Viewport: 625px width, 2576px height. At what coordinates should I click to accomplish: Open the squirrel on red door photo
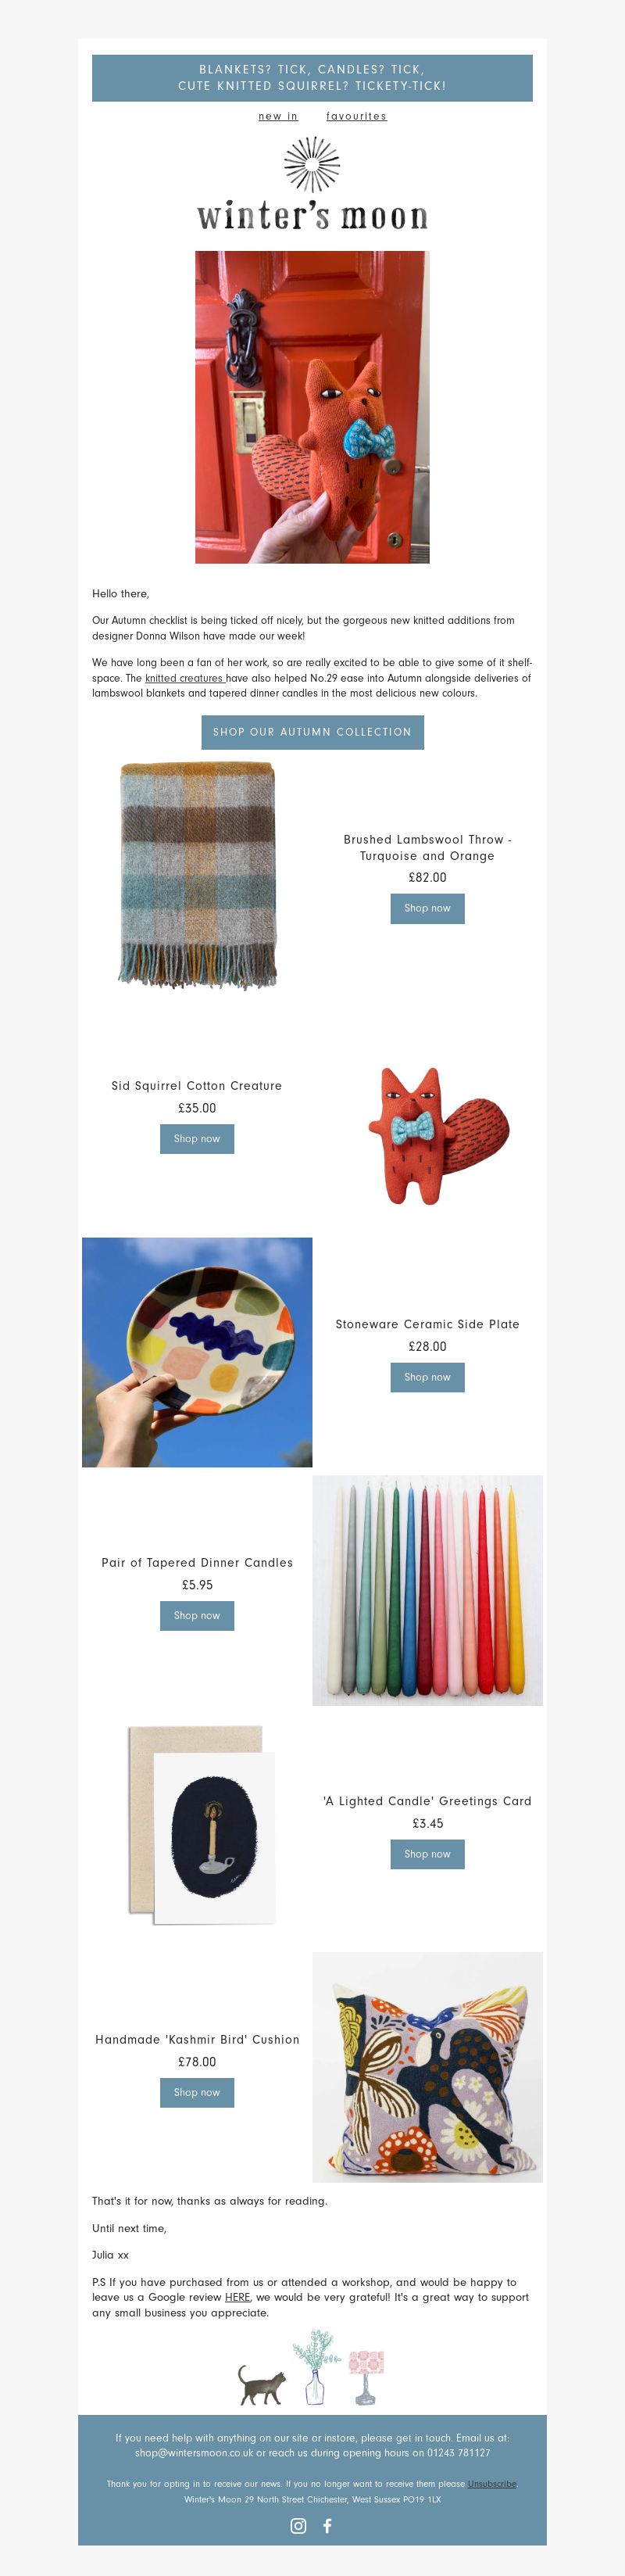(312, 407)
